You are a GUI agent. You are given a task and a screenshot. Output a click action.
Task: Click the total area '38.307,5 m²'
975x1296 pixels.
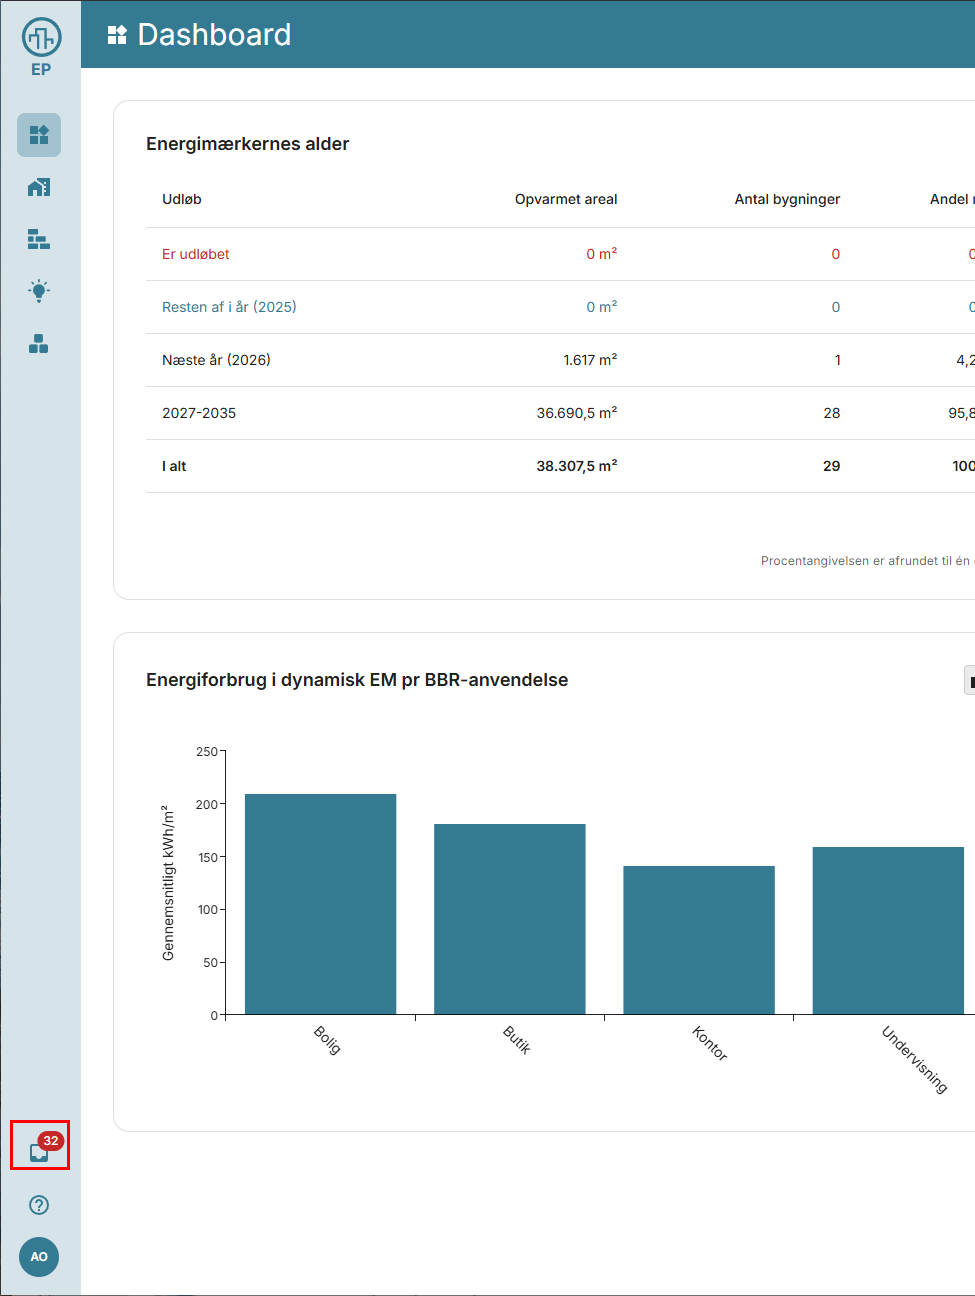[577, 466]
